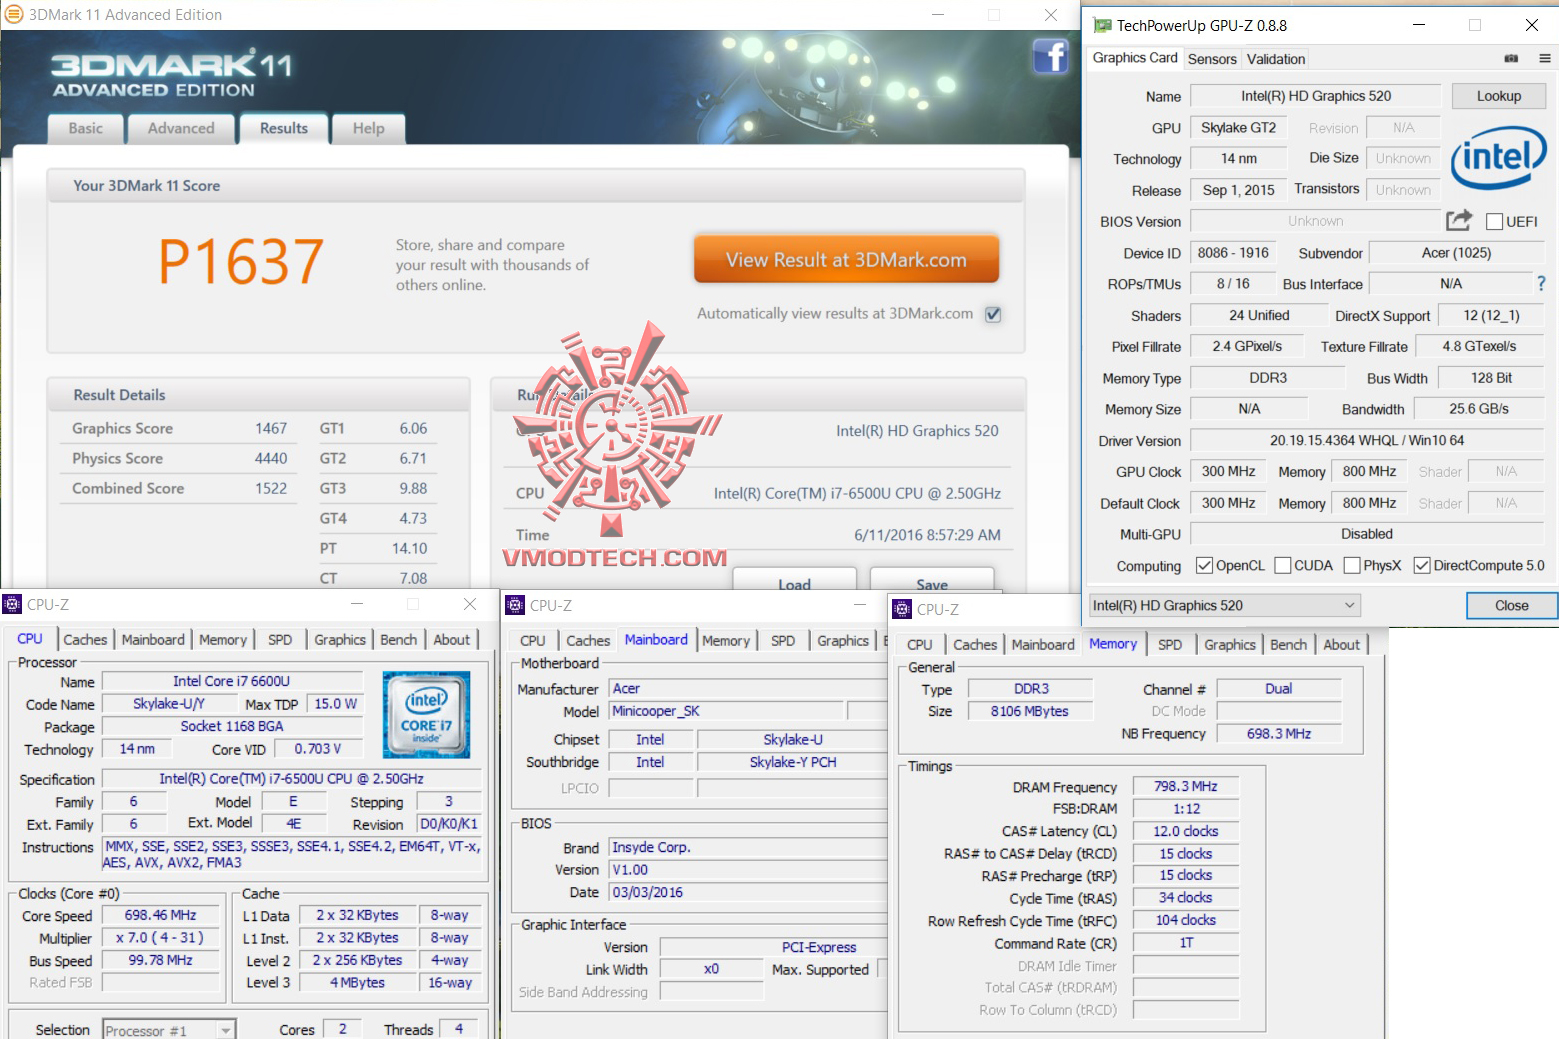The height and width of the screenshot is (1039, 1559).
Task: Click the GPU value Skylake GT2
Action: [1238, 128]
